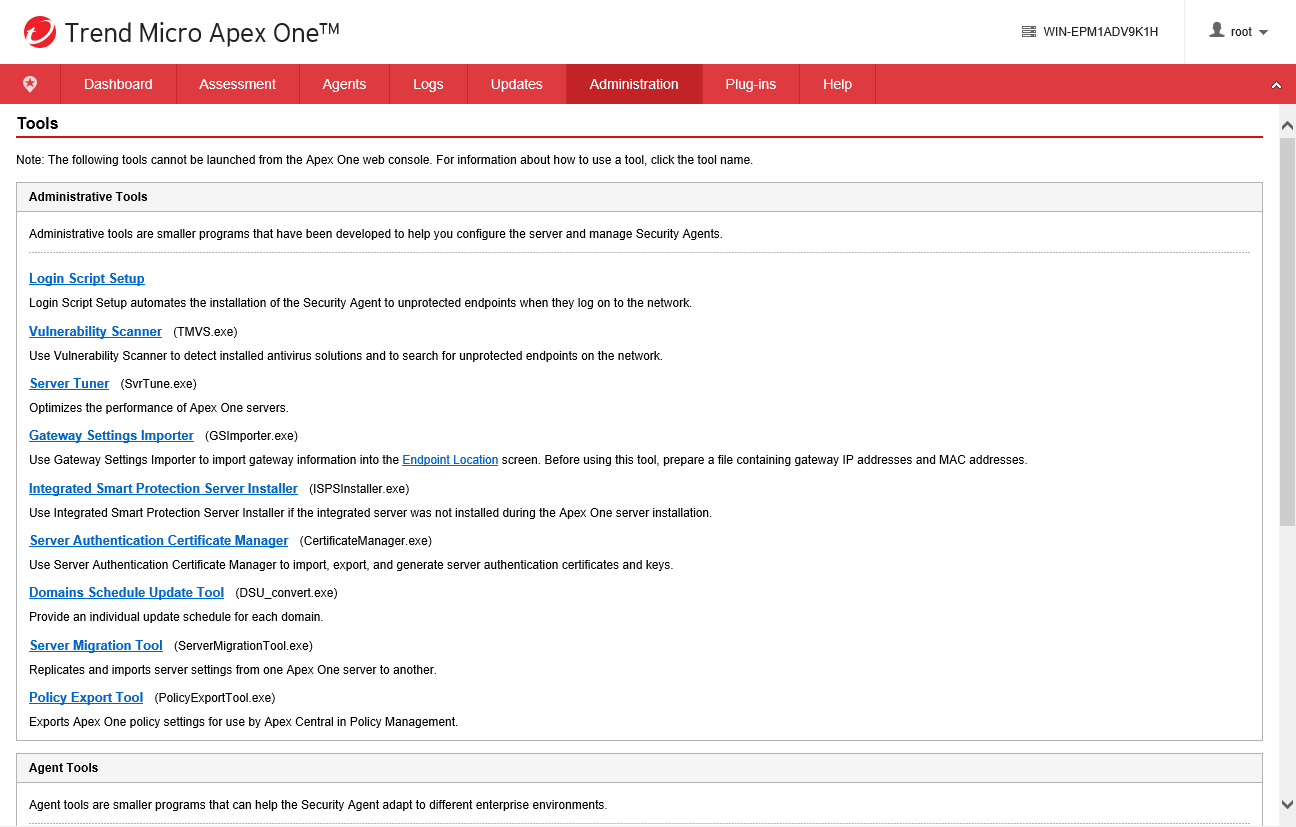Screen dimensions: 1296x827
Task: Expand the root account dropdown arrow
Action: [1263, 32]
